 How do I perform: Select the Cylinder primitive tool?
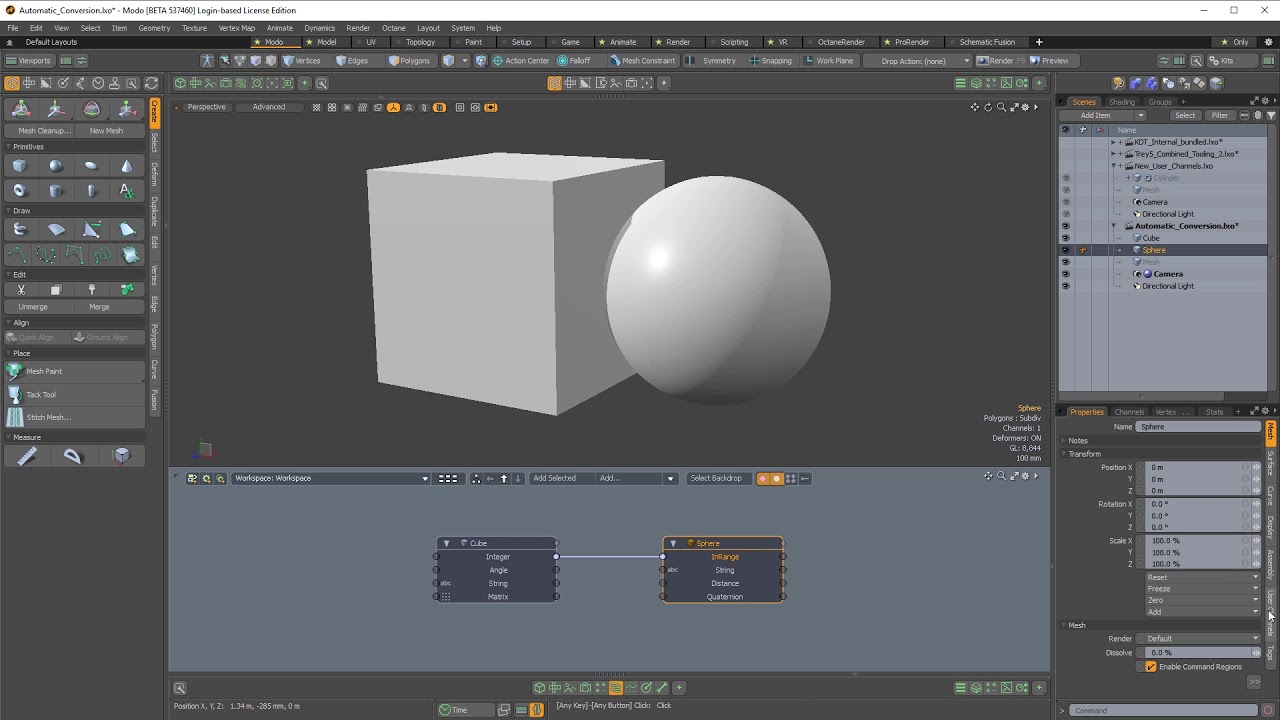[56, 190]
